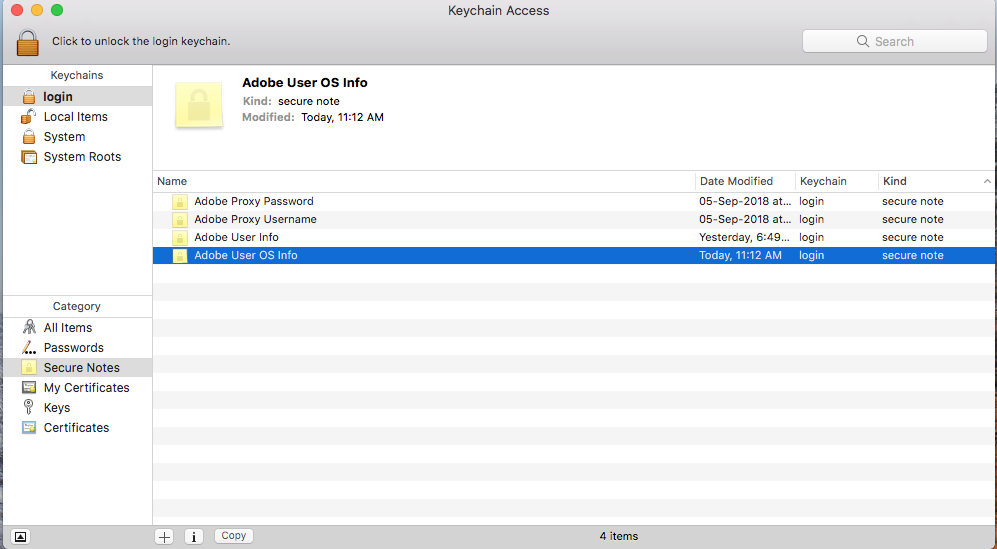Image resolution: width=997 pixels, height=549 pixels.
Task: Show the Certificates category
Action: pyautogui.click(x=78, y=427)
